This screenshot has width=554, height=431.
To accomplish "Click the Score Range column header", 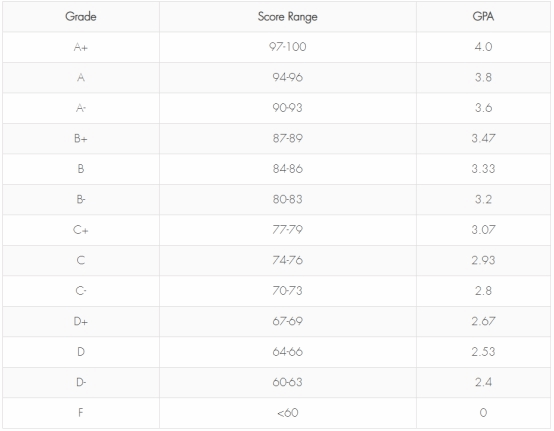I will [x=288, y=17].
